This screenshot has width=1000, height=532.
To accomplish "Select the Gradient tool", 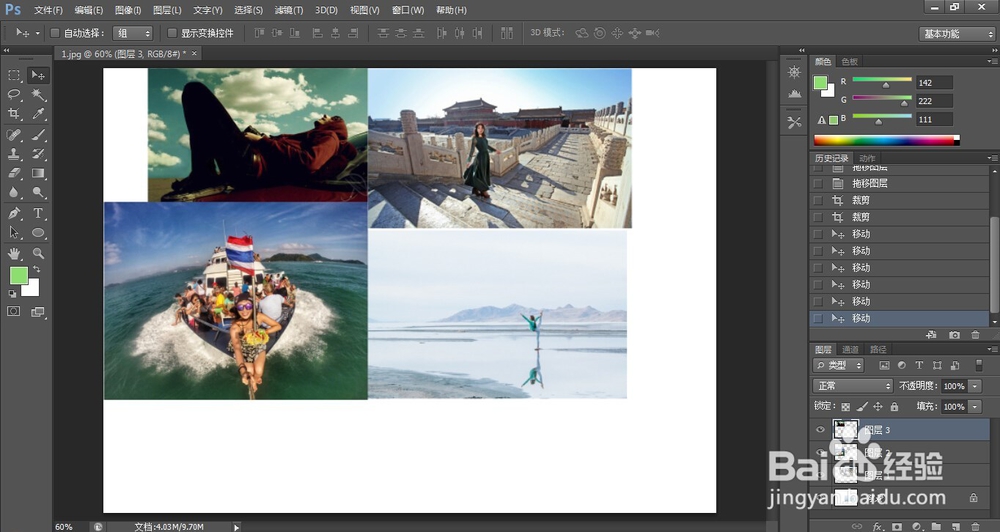I will 38,173.
